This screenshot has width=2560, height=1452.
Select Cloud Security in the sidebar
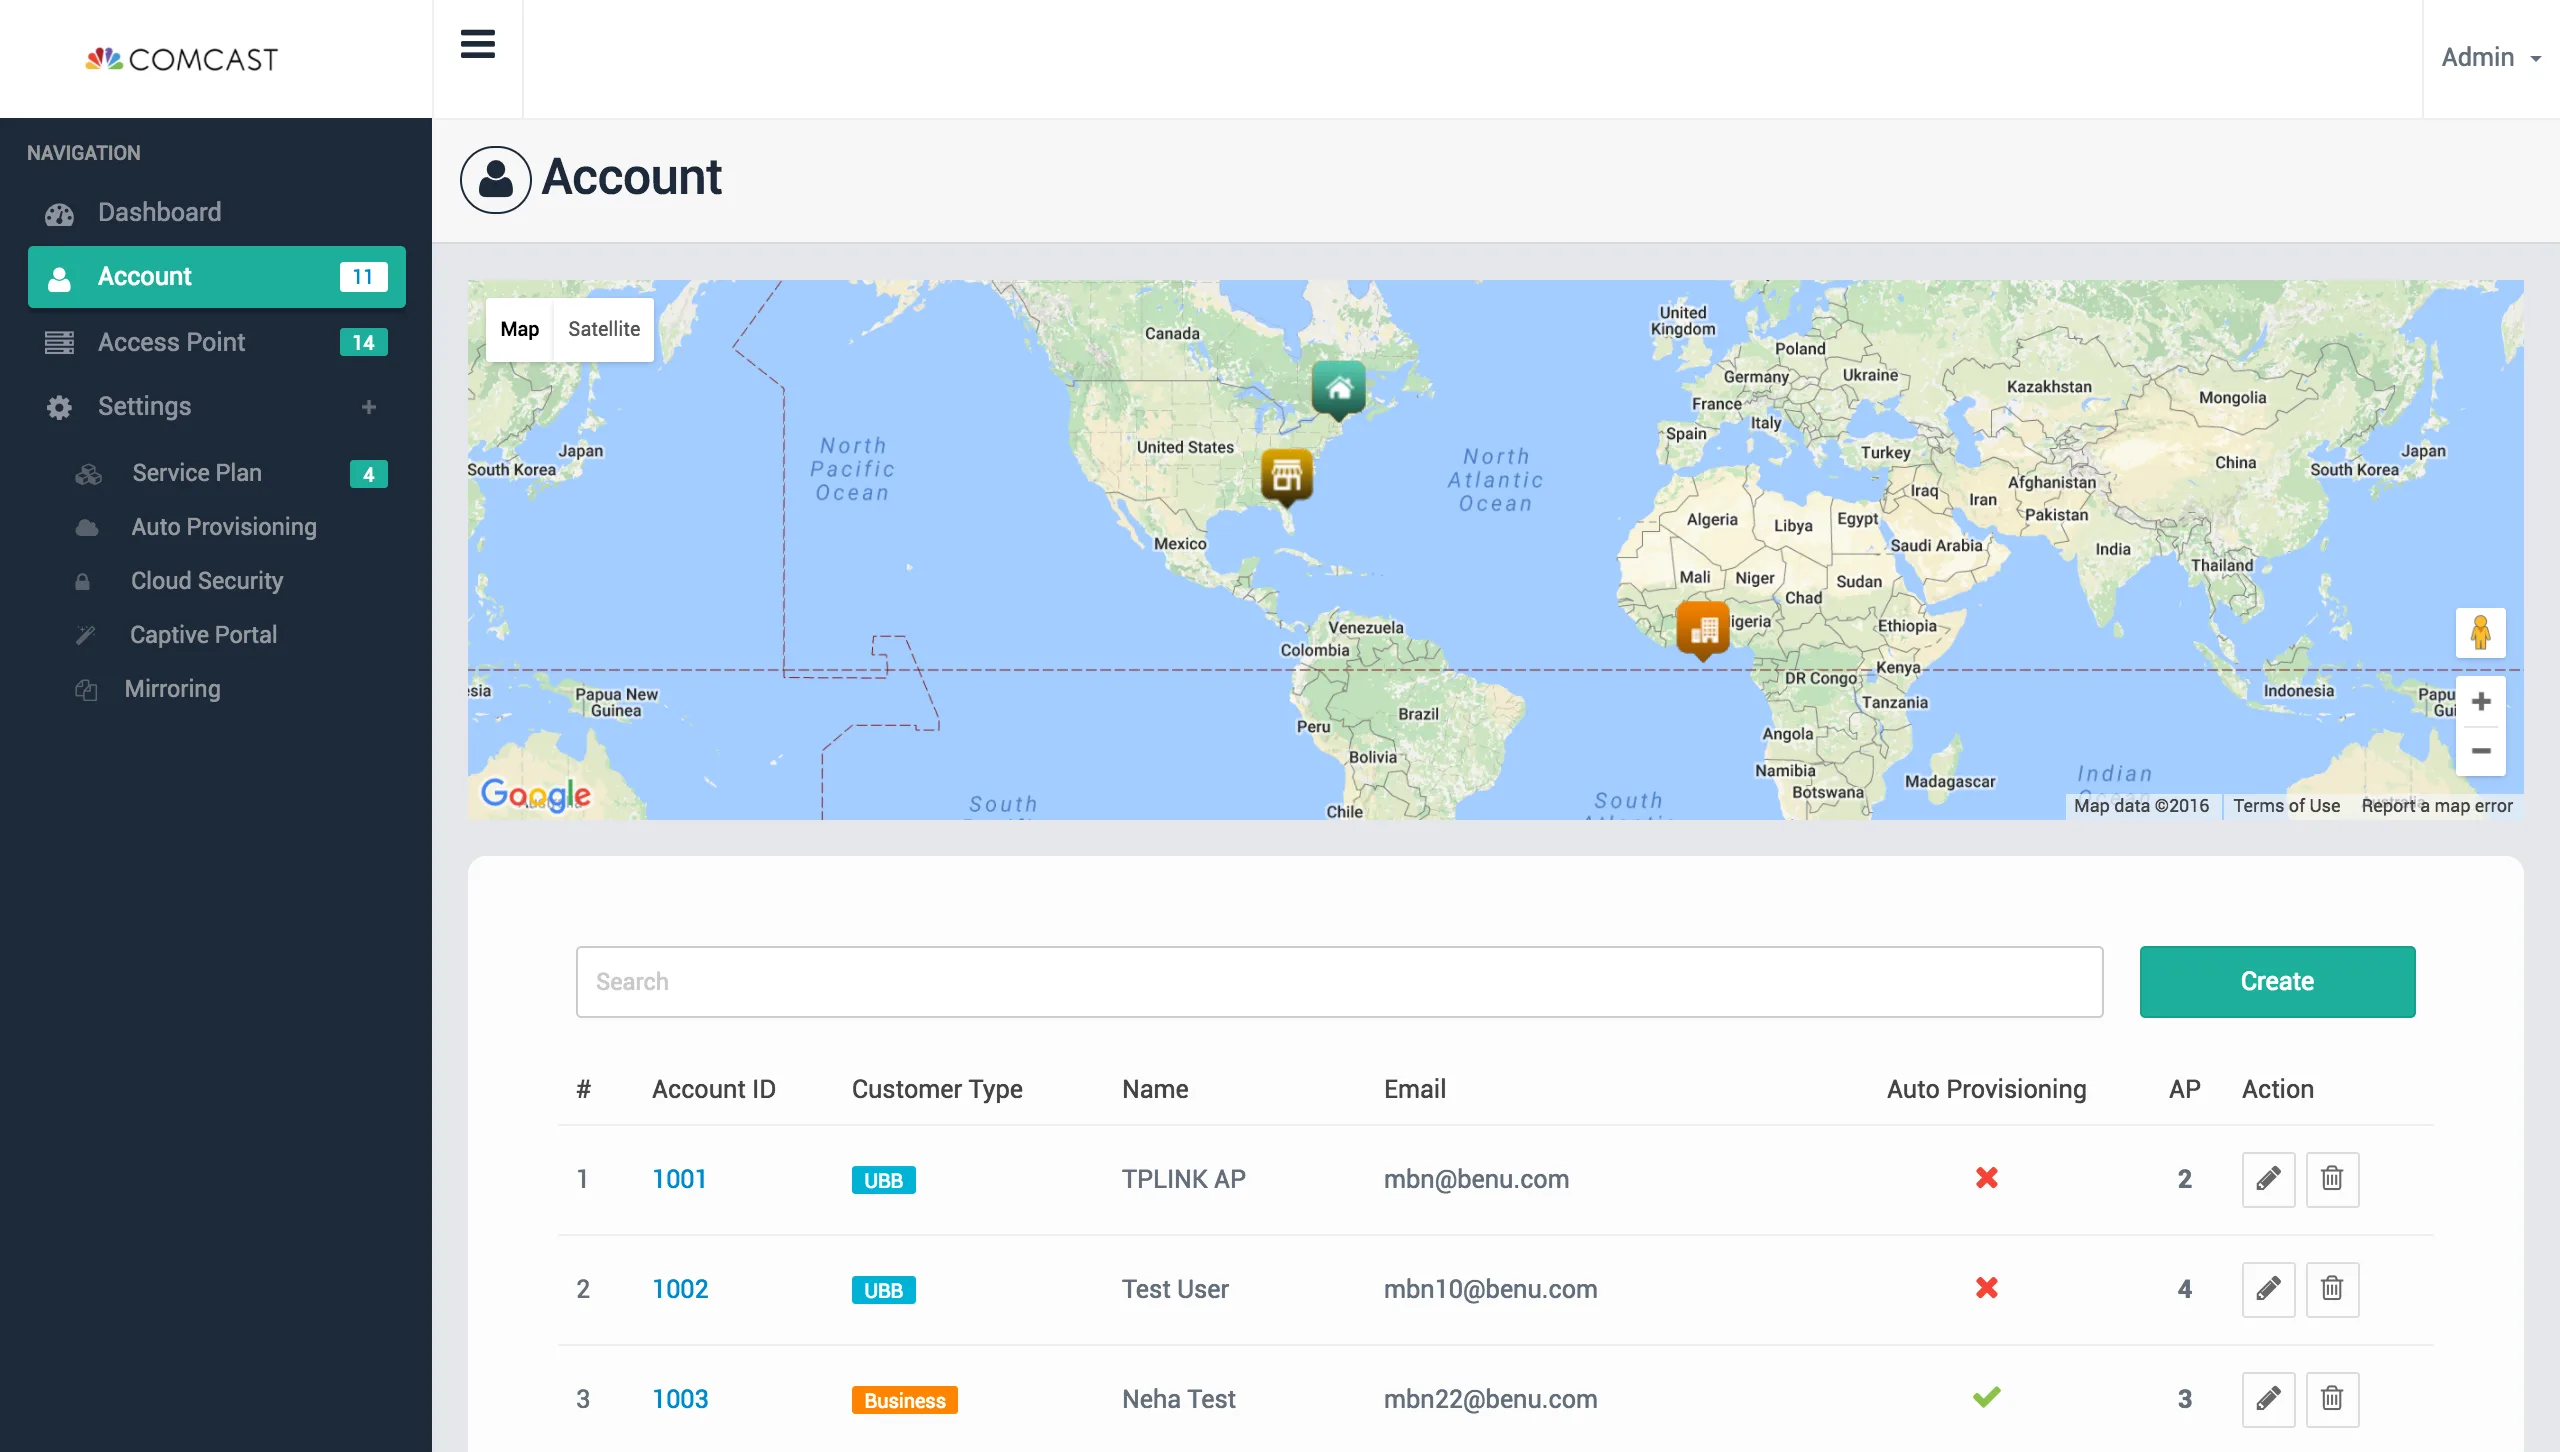[x=206, y=580]
